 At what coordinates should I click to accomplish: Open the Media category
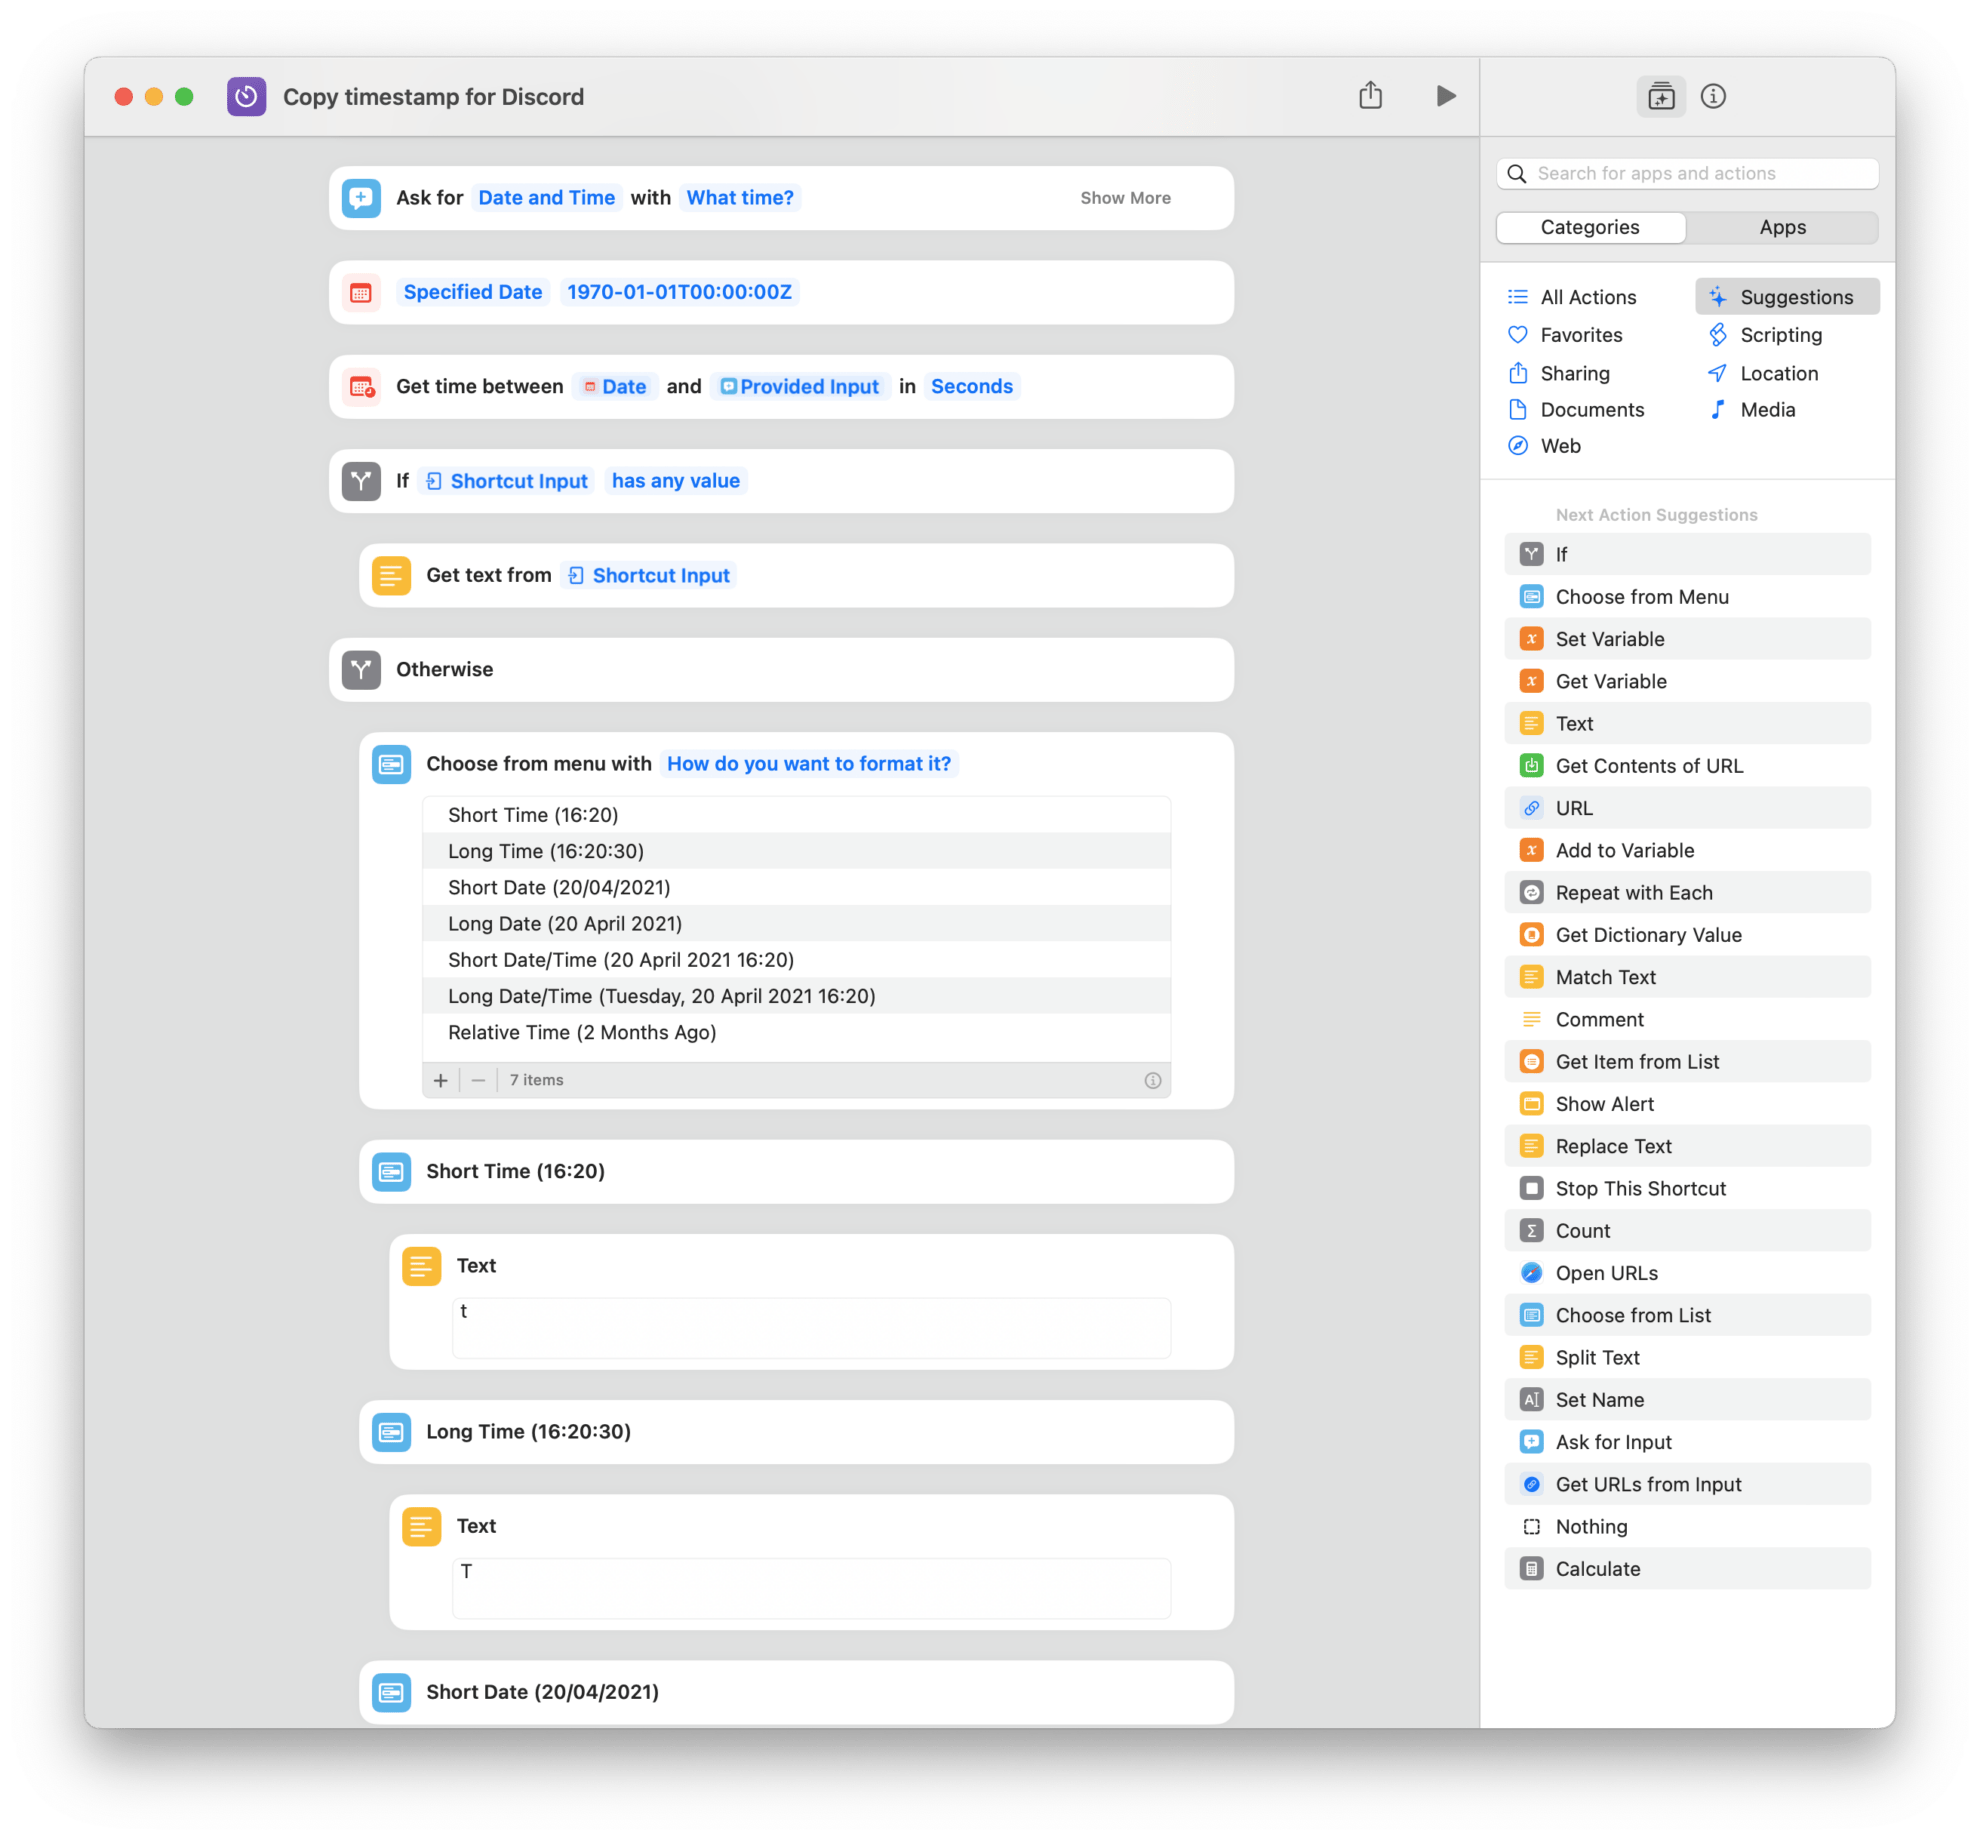[x=1767, y=409]
